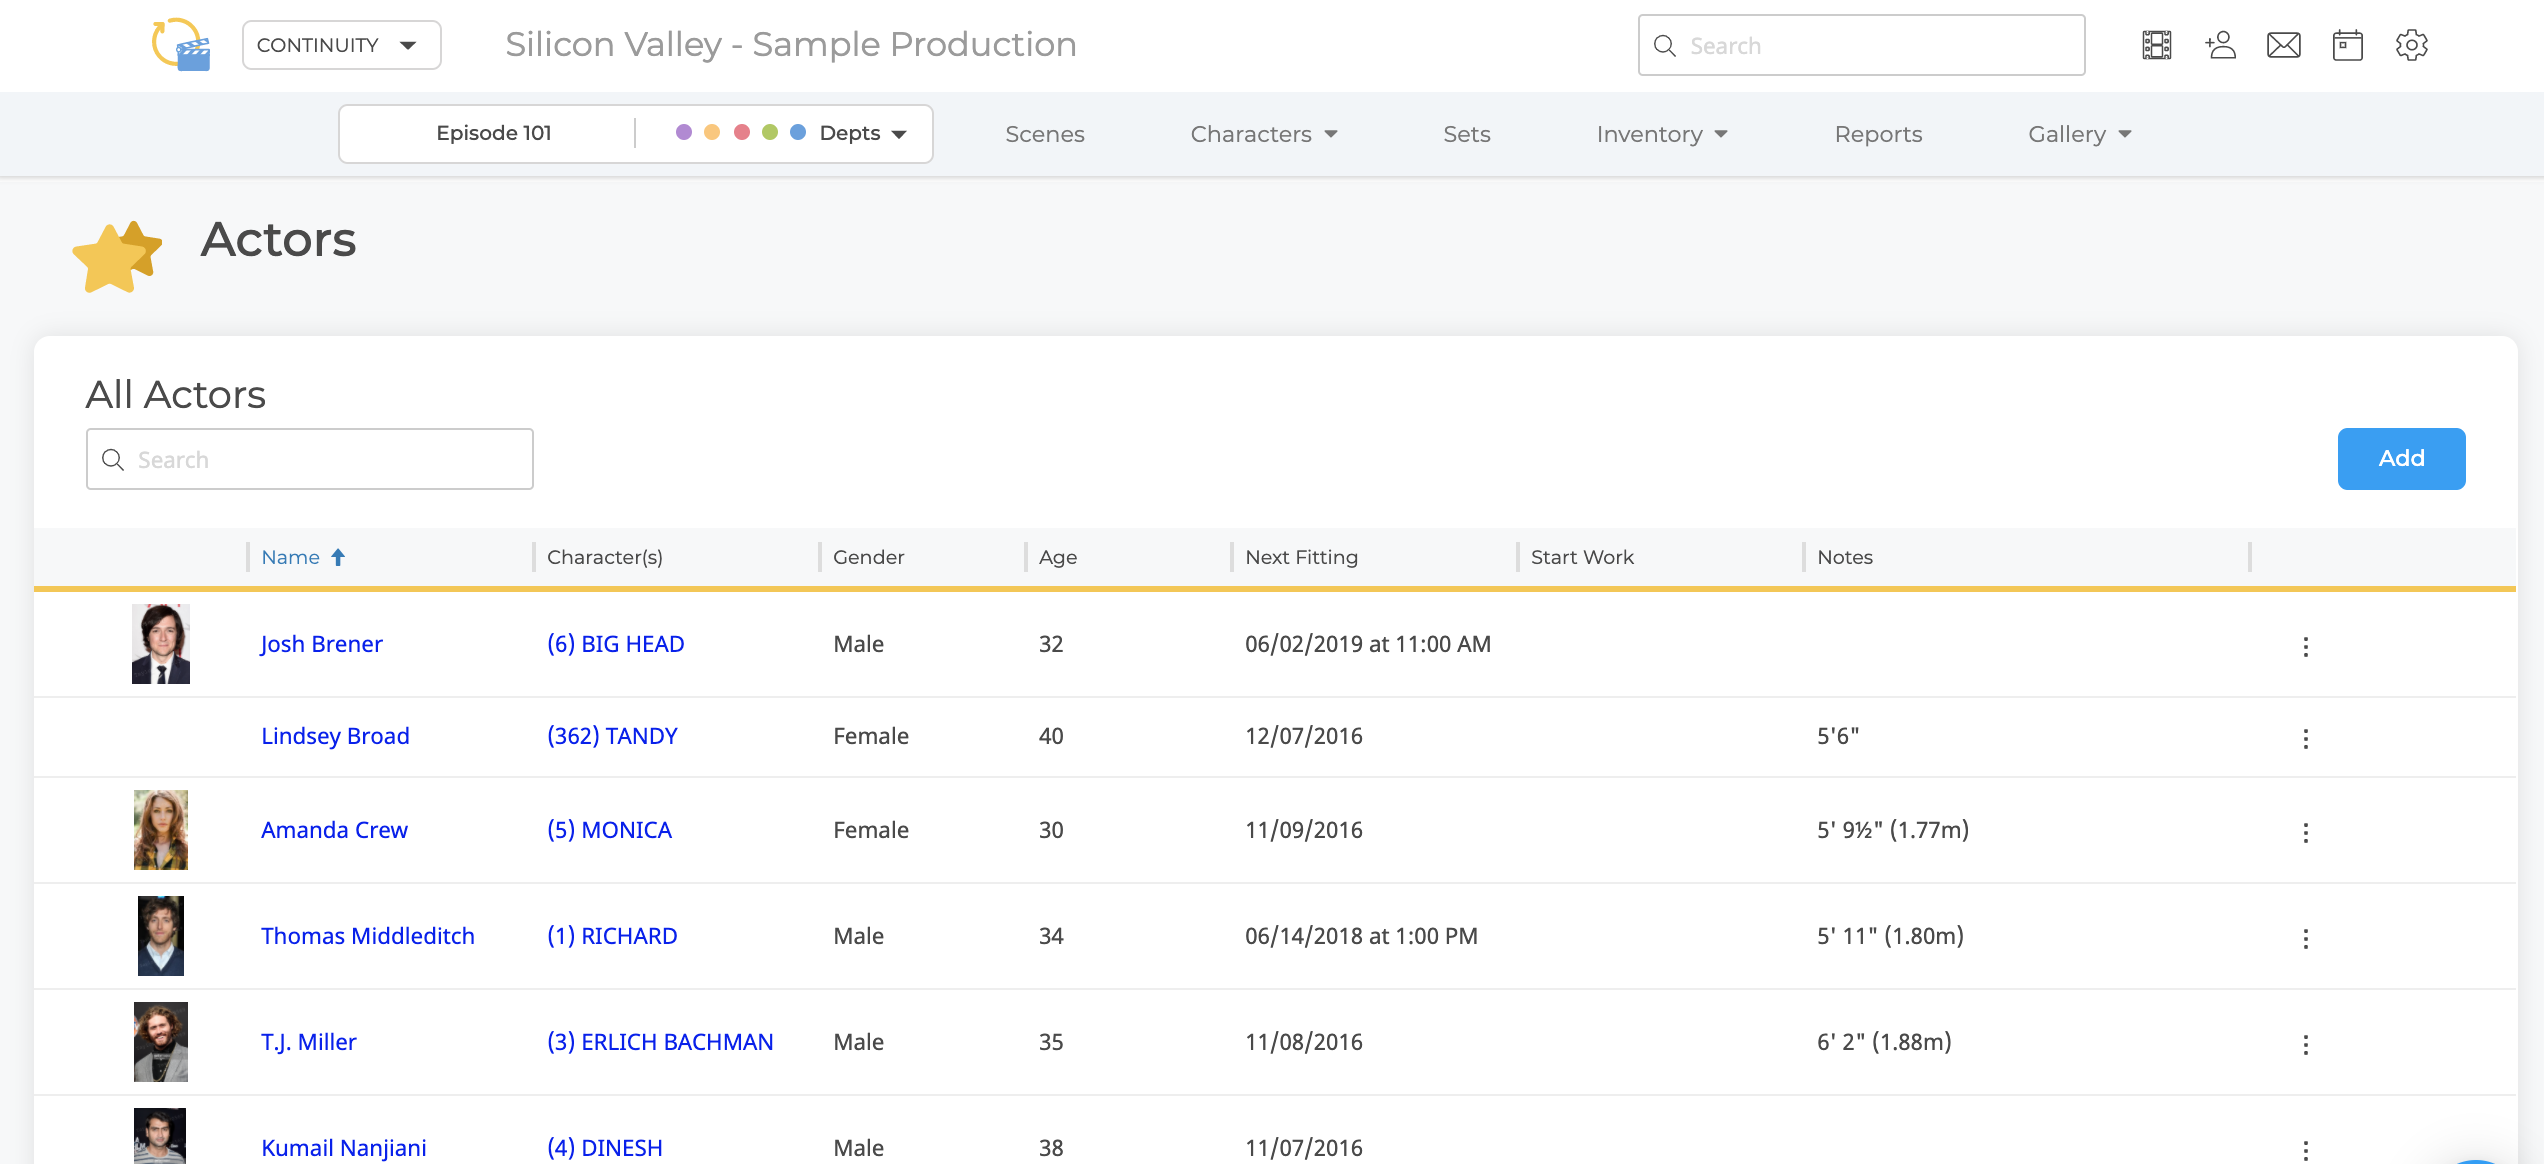2544x1164 pixels.
Task: Click the red department dot
Action: 742,132
